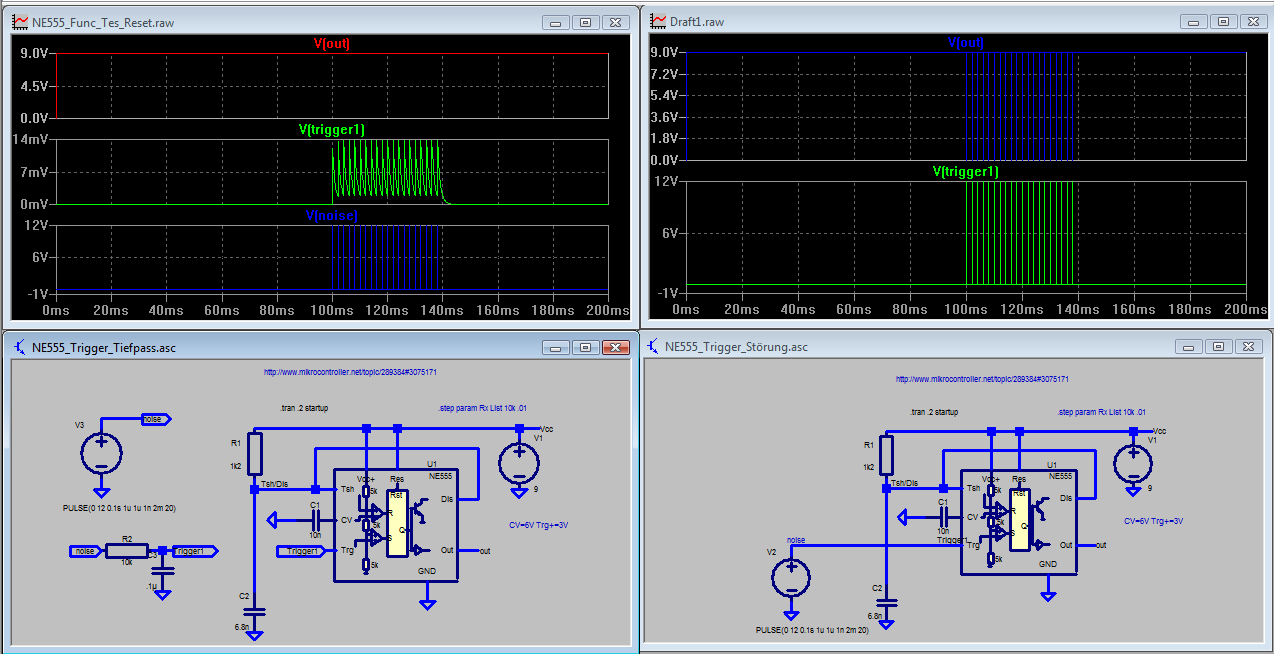Minimize the NE555_Trigger_Tiefpass.asc window
Viewport: 1274px width, 654px height.
coord(557,347)
